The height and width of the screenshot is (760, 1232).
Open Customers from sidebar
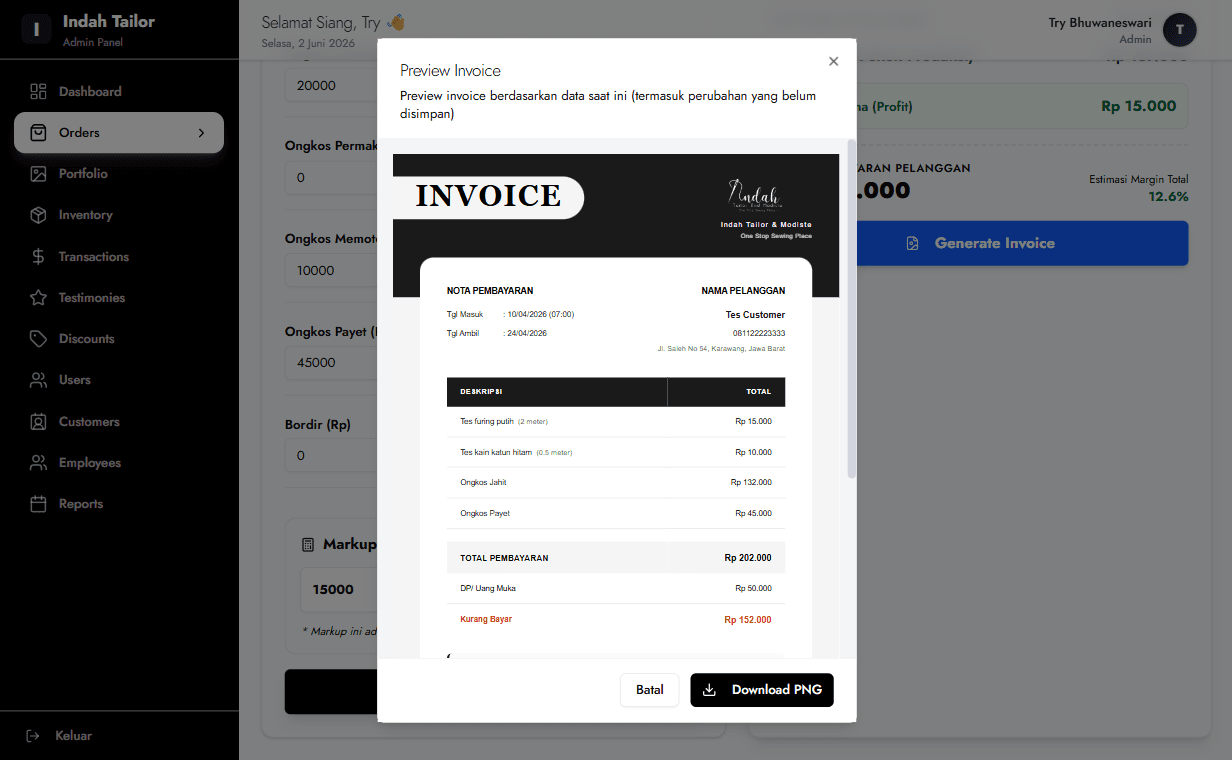(119, 422)
